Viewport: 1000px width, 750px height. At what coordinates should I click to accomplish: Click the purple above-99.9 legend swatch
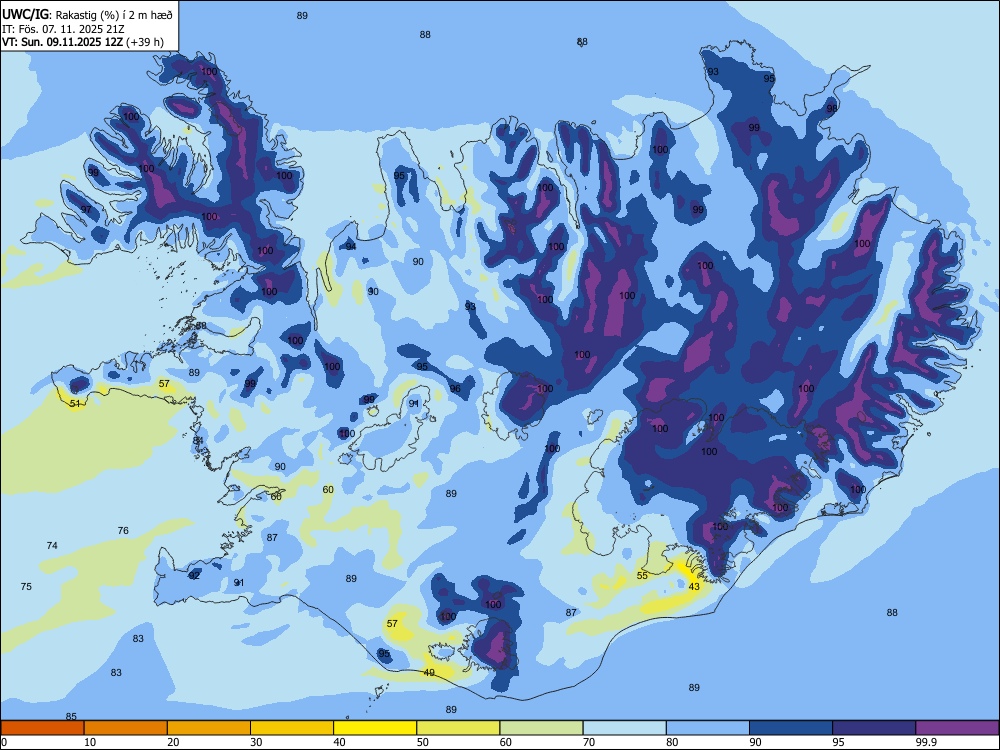(957, 728)
